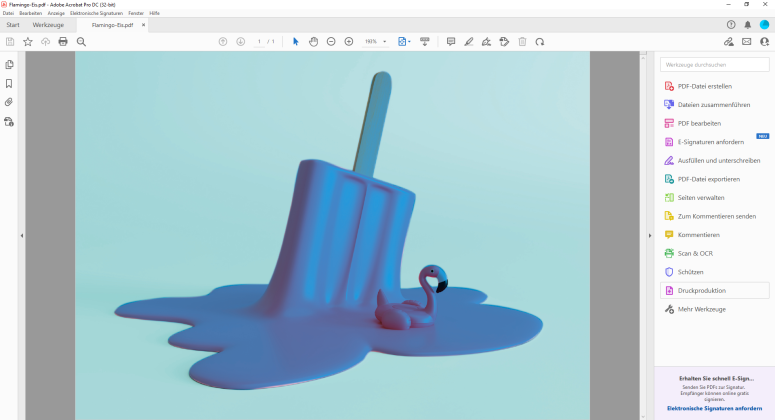775x420 pixels.
Task: Open the Fenster menu
Action: [x=136, y=13]
